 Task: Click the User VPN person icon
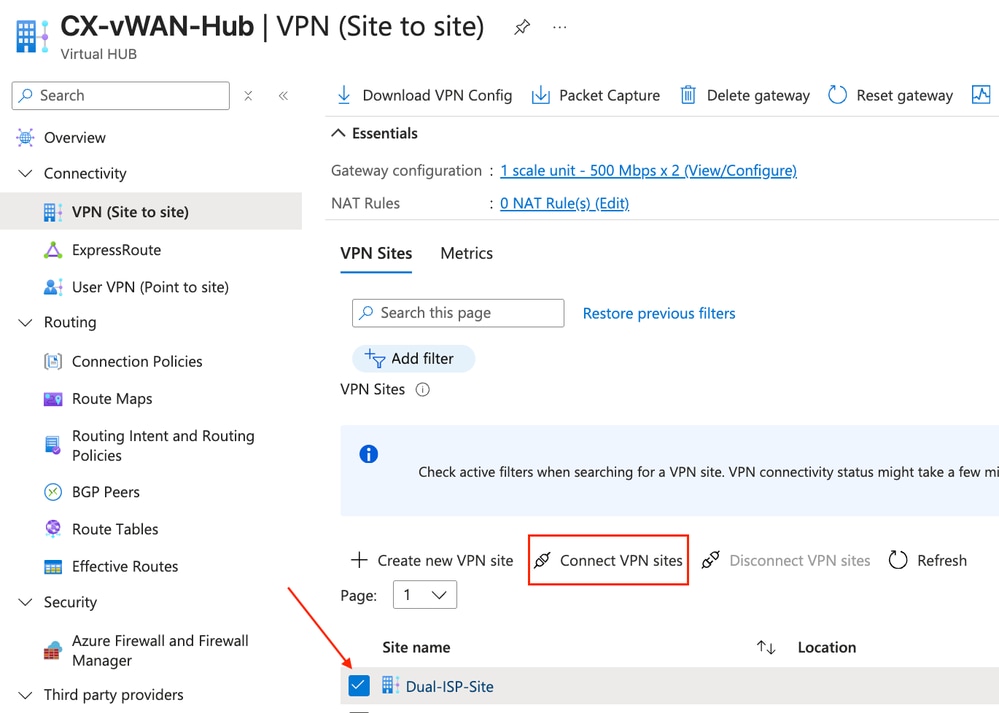(x=53, y=287)
